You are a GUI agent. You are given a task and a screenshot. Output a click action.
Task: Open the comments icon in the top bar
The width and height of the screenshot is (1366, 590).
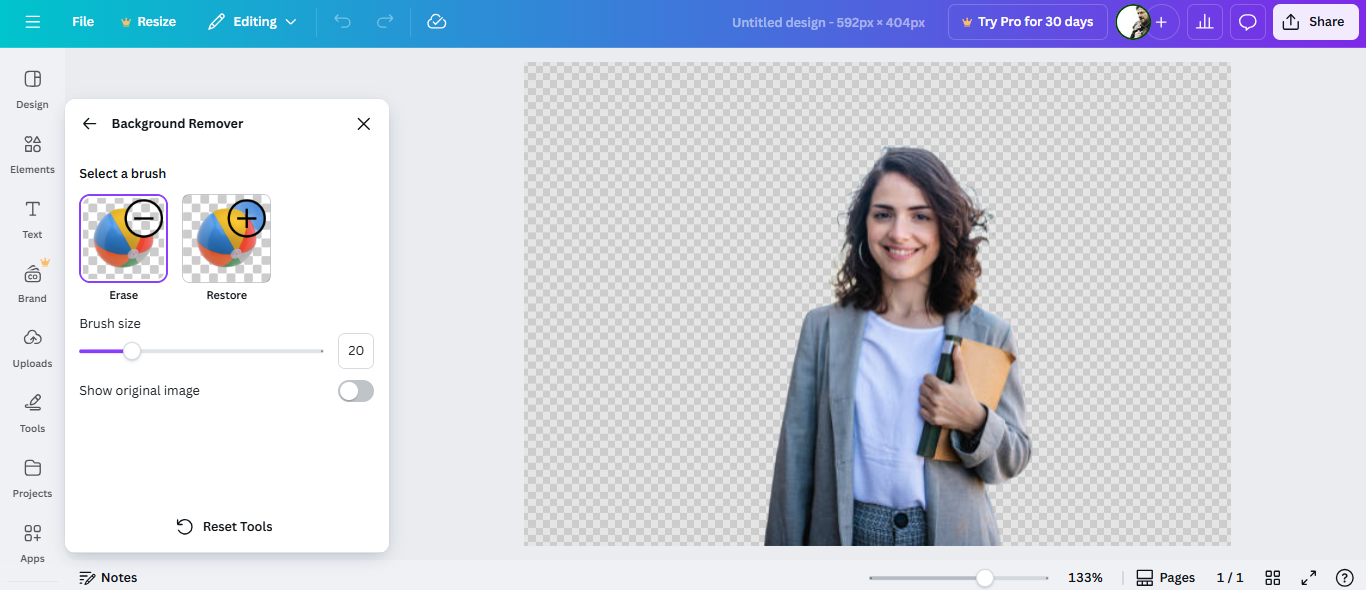tap(1247, 21)
